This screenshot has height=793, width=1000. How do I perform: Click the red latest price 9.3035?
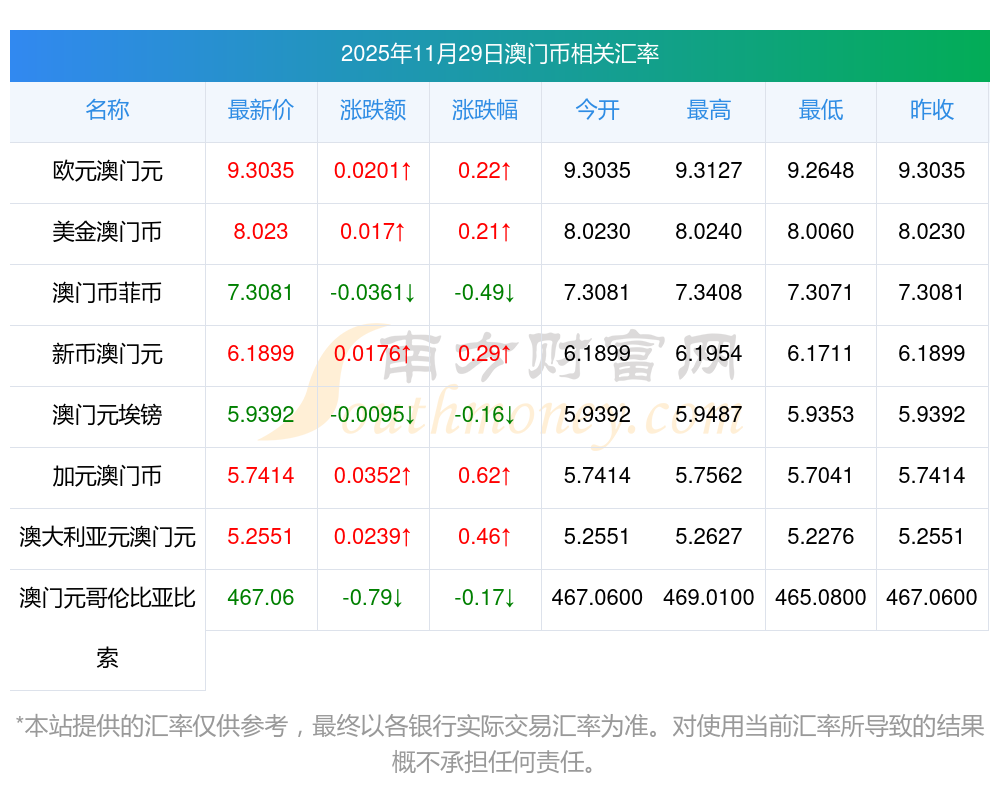click(260, 170)
